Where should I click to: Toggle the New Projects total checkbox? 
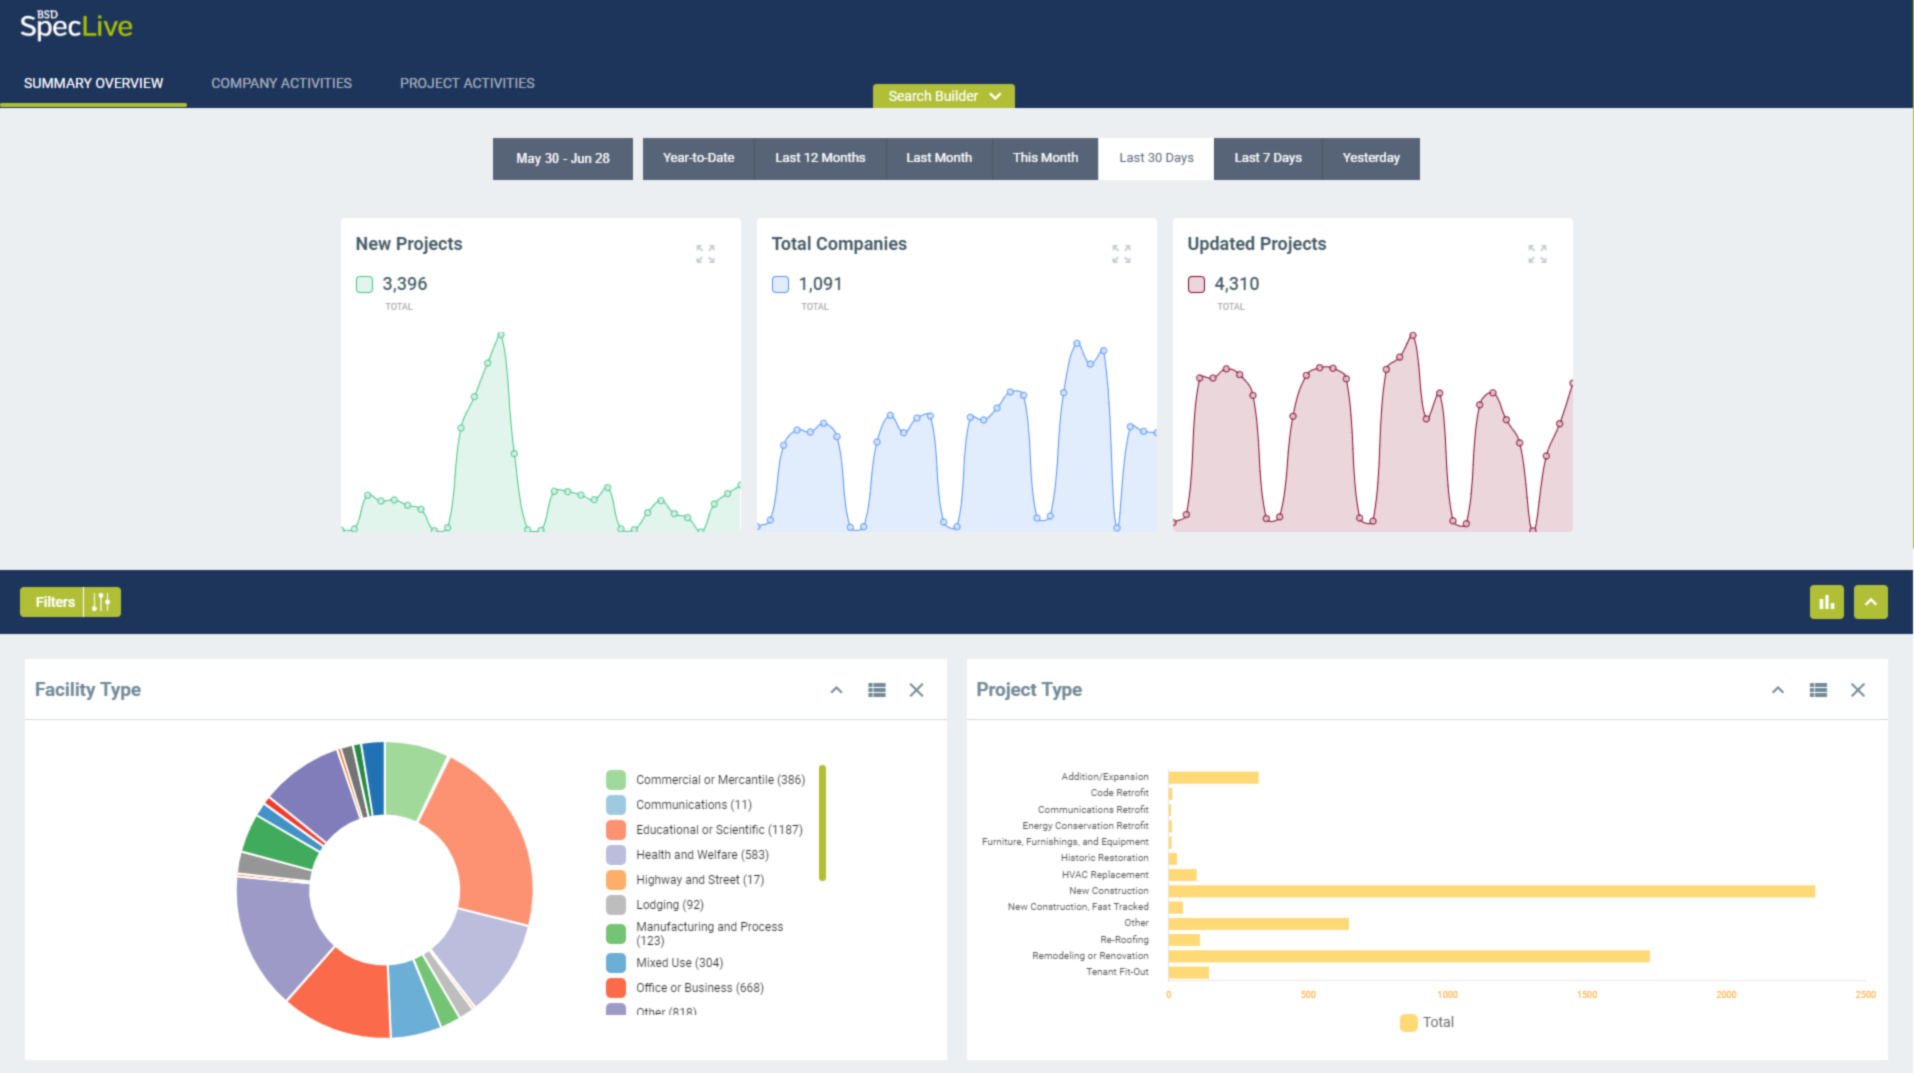click(x=365, y=285)
